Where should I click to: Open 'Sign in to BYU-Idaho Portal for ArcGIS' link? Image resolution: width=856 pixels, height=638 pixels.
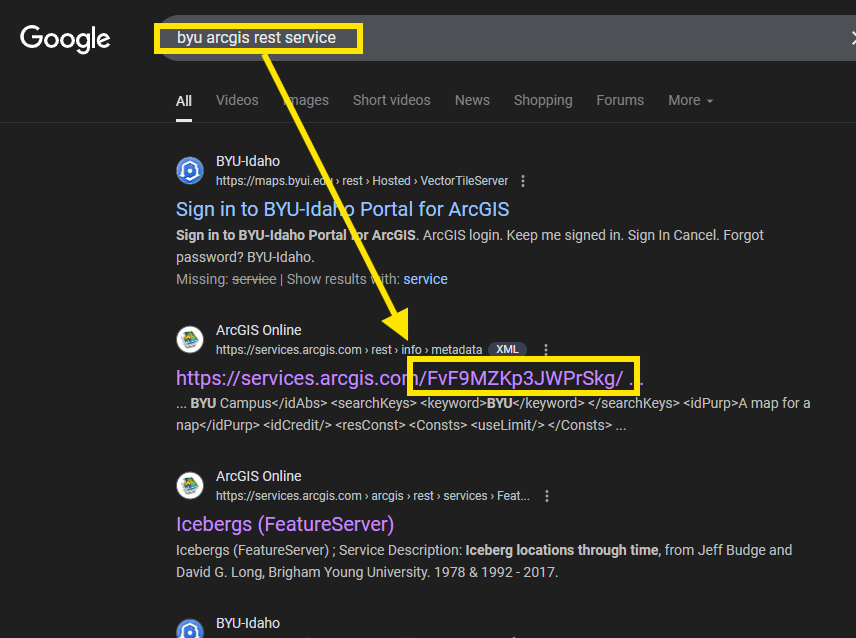click(342, 209)
